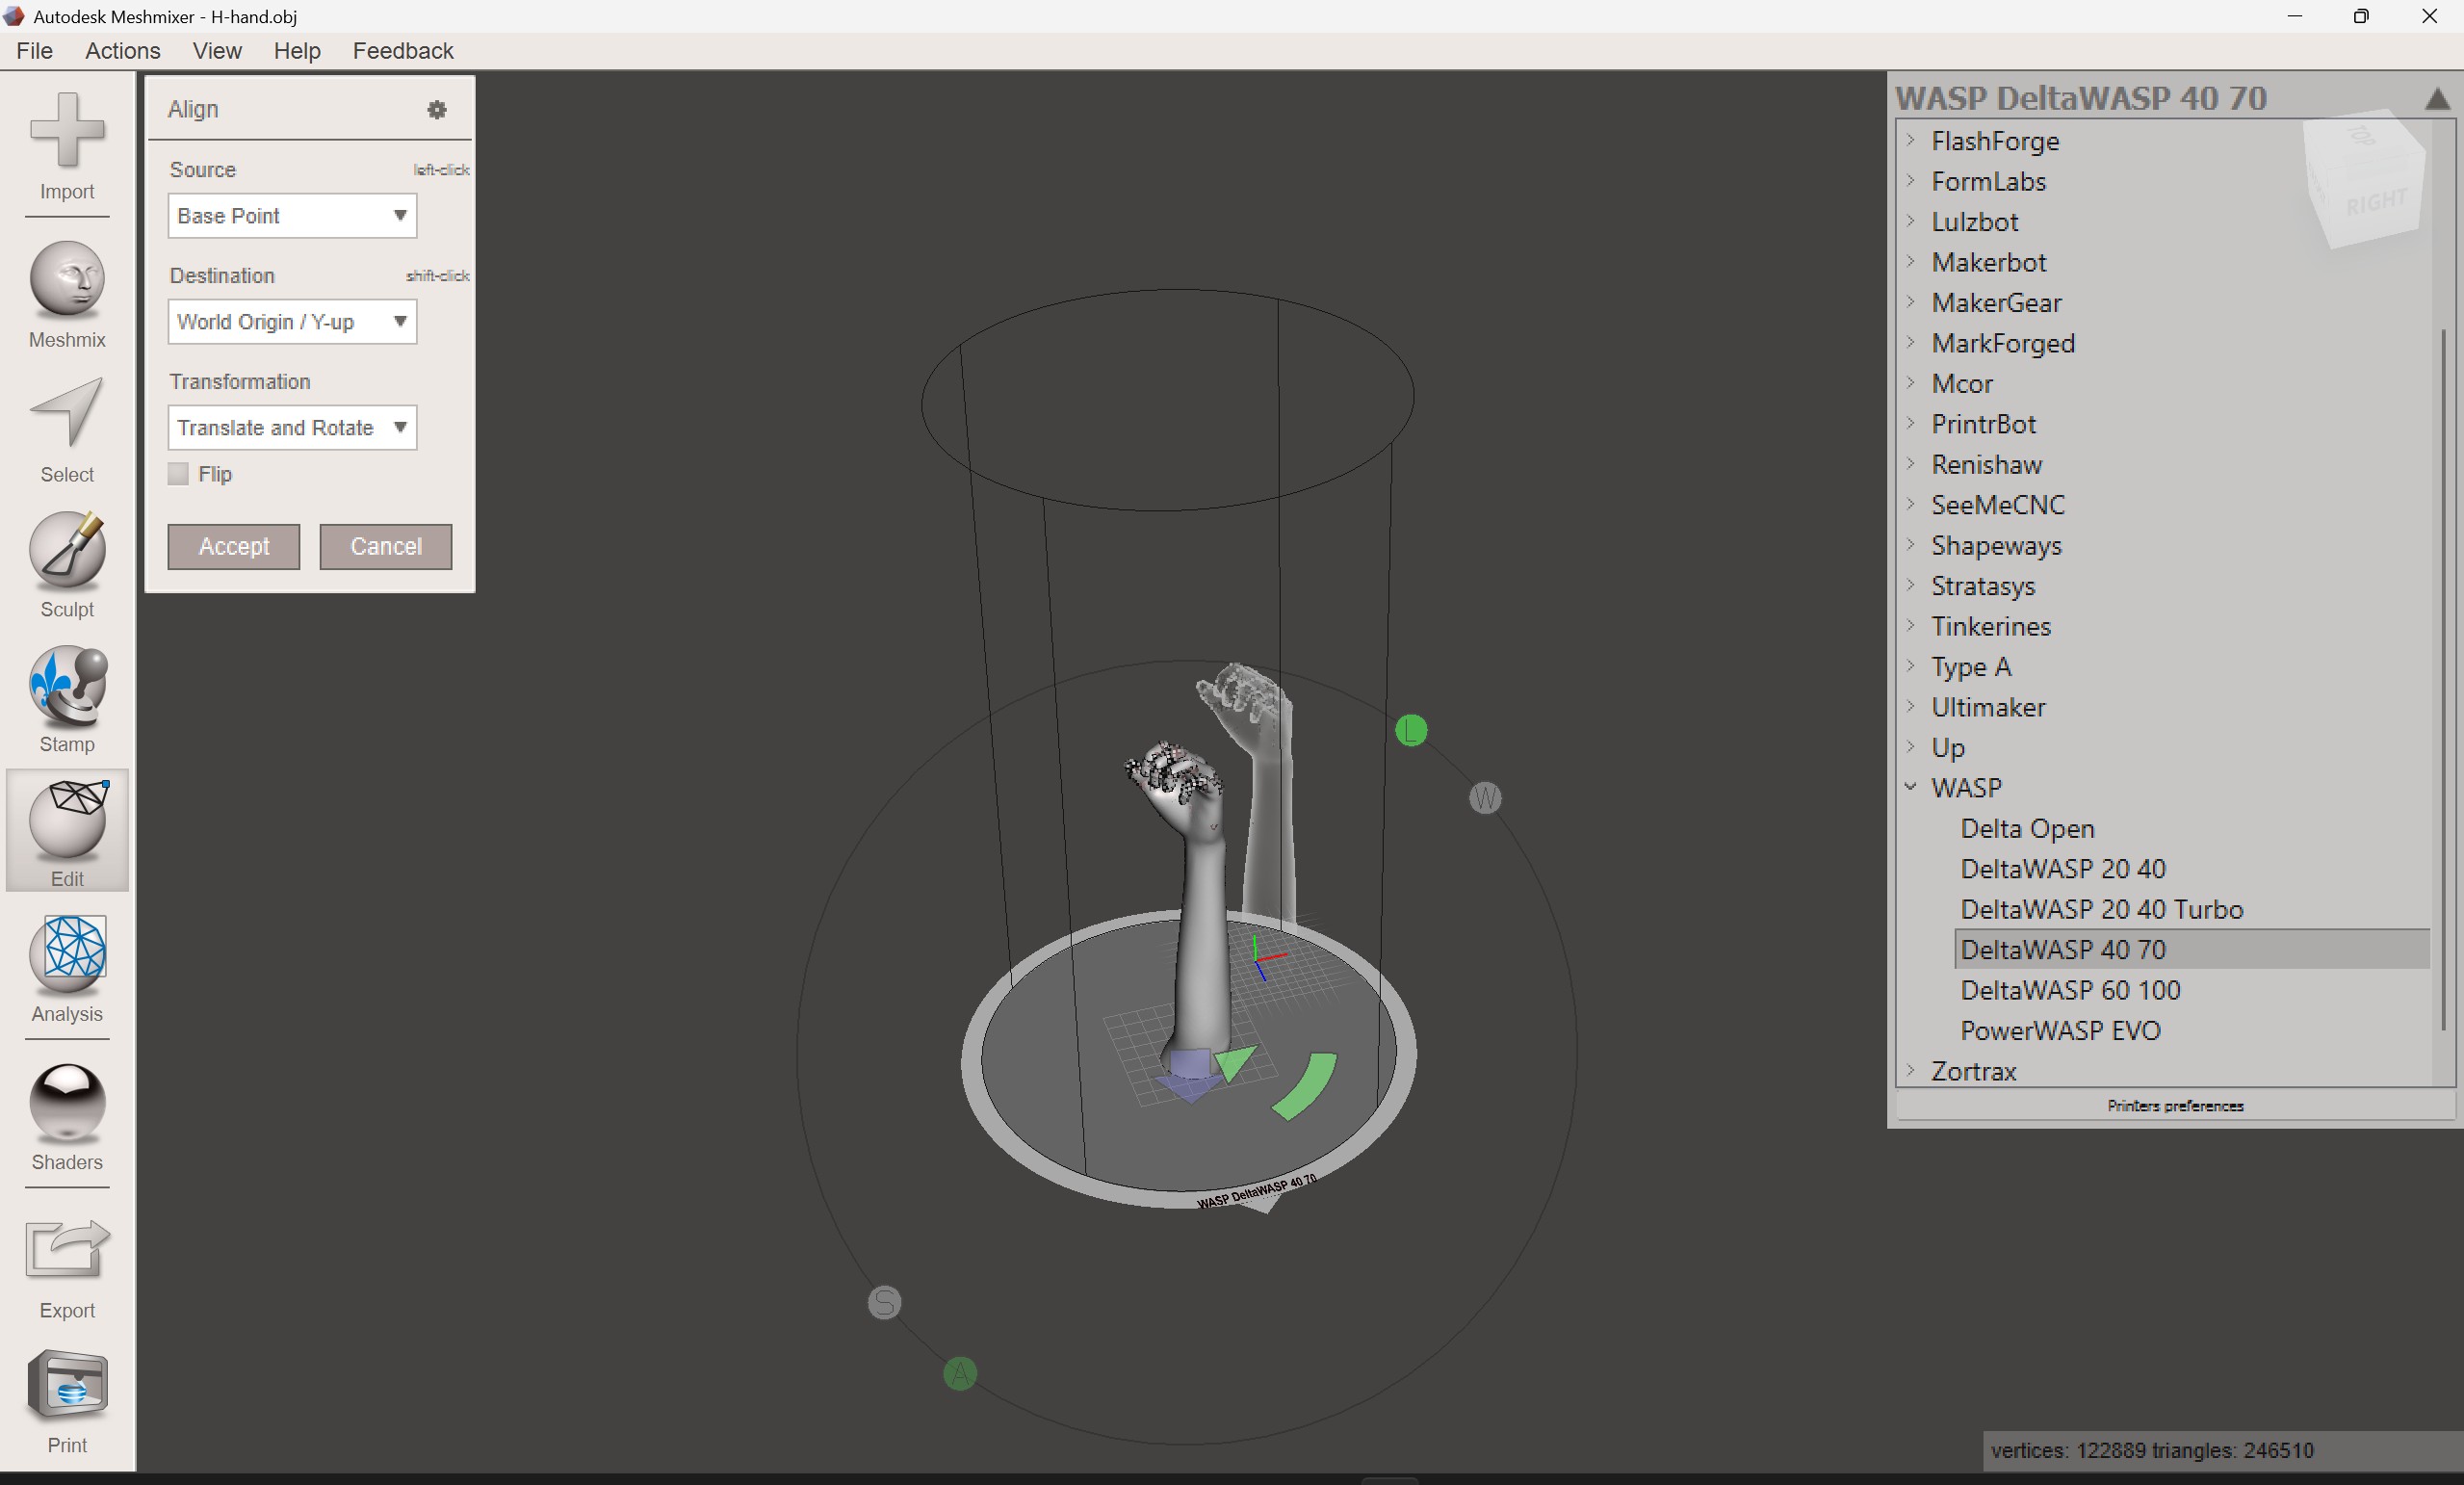Screen dimensions: 2464x1485
Task: Open the File menu
Action: tap(35, 51)
